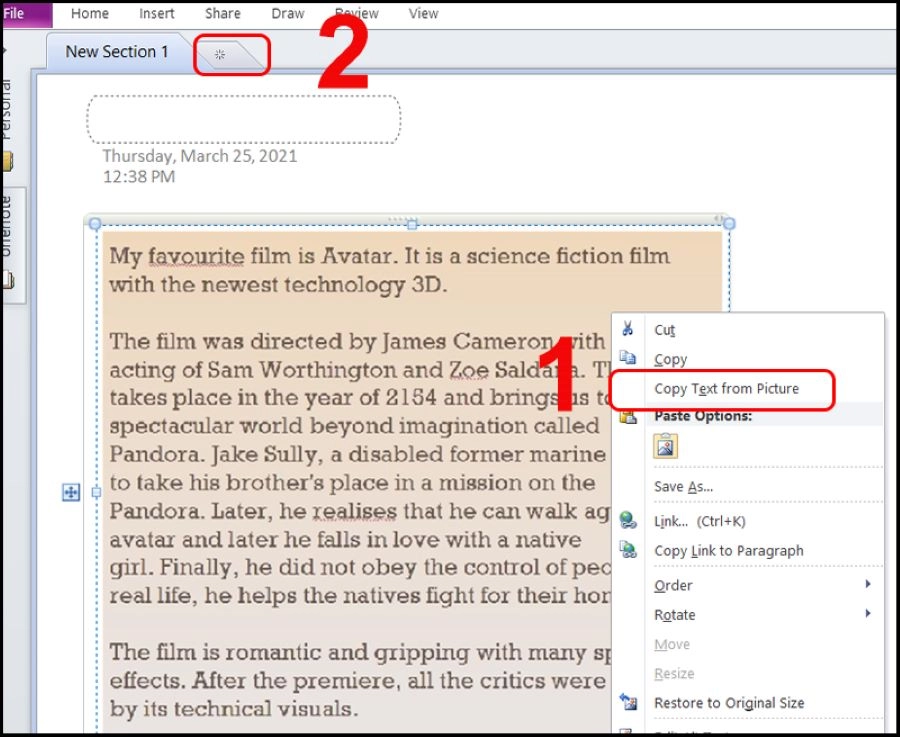Image resolution: width=900 pixels, height=737 pixels.
Task: Click the Copy icon in context menu
Action: (628, 358)
